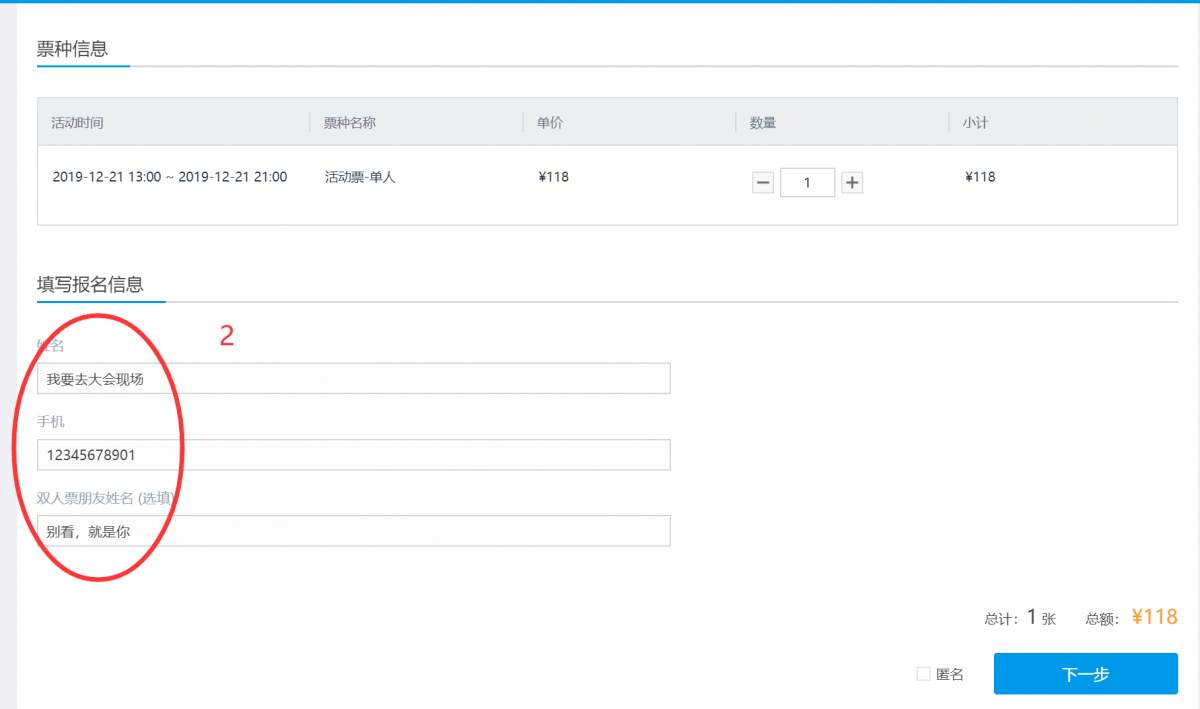Click the unit price ¥118 cell

pyautogui.click(x=553, y=177)
